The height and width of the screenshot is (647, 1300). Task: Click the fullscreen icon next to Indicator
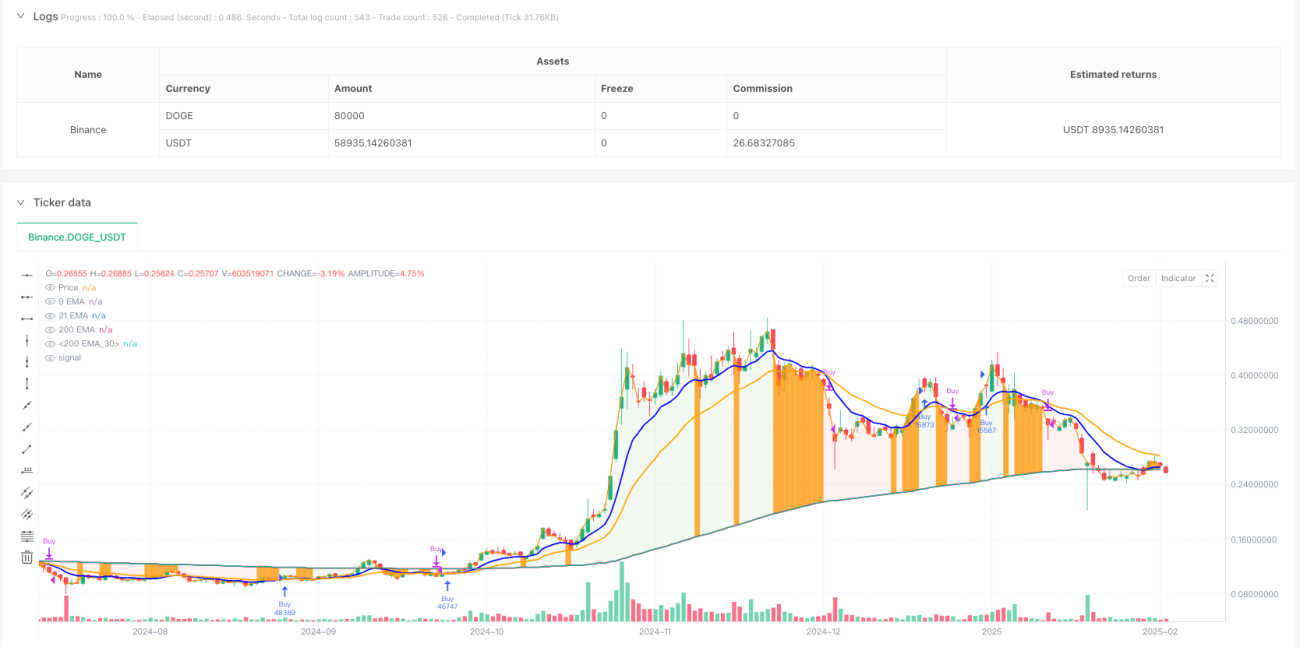[1210, 278]
